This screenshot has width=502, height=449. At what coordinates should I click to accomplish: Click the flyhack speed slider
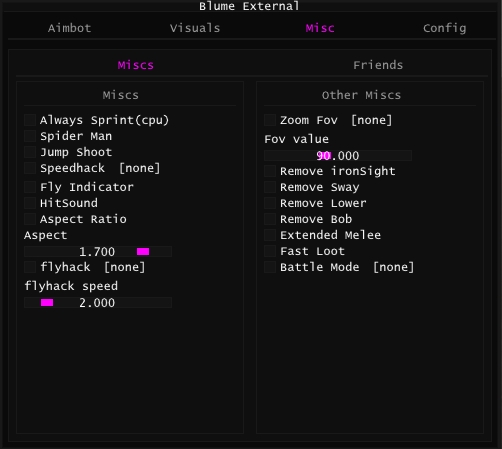[x=98, y=303]
